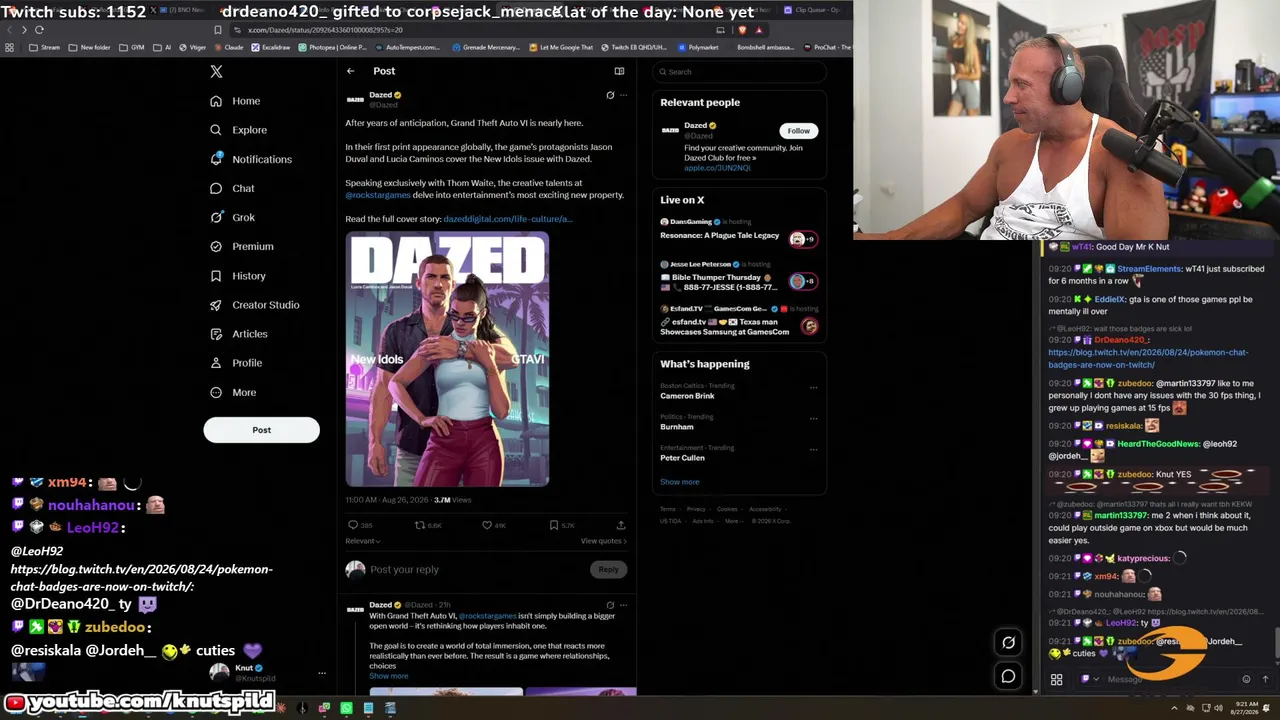Open the Relevant replies sort dropdown
The image size is (1280, 720).
(362, 541)
